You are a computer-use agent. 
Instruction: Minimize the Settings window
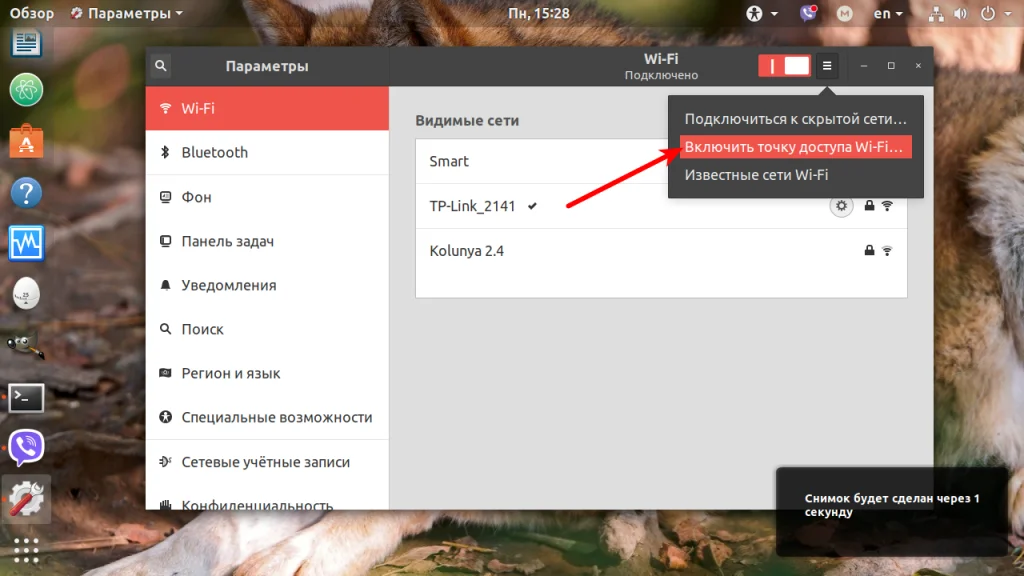tap(863, 66)
